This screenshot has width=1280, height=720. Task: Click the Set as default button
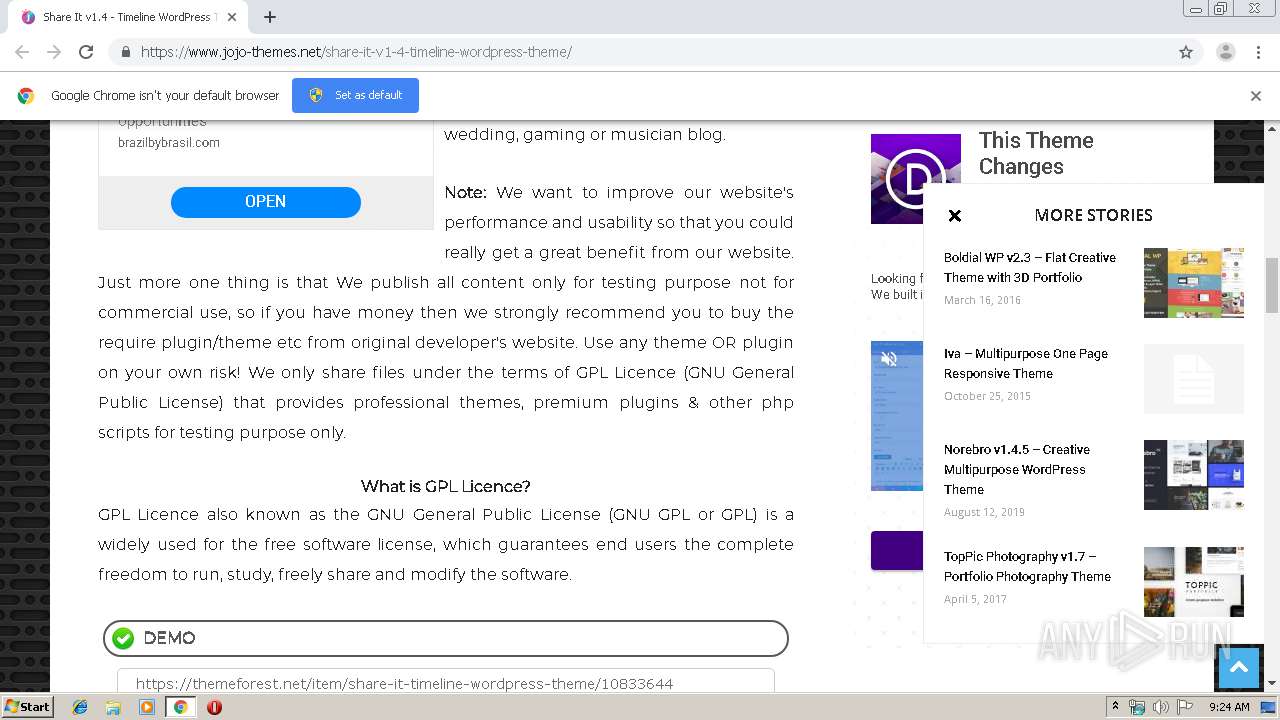coord(355,95)
